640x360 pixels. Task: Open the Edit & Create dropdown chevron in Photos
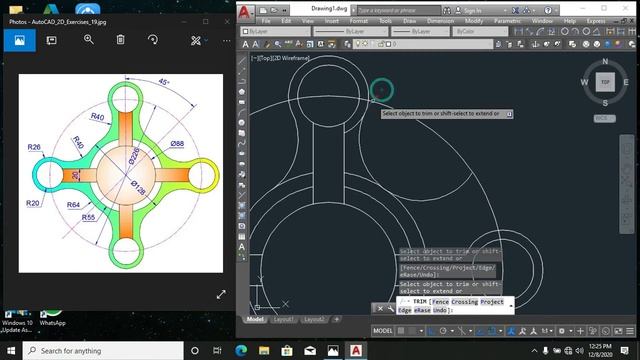tap(206, 40)
